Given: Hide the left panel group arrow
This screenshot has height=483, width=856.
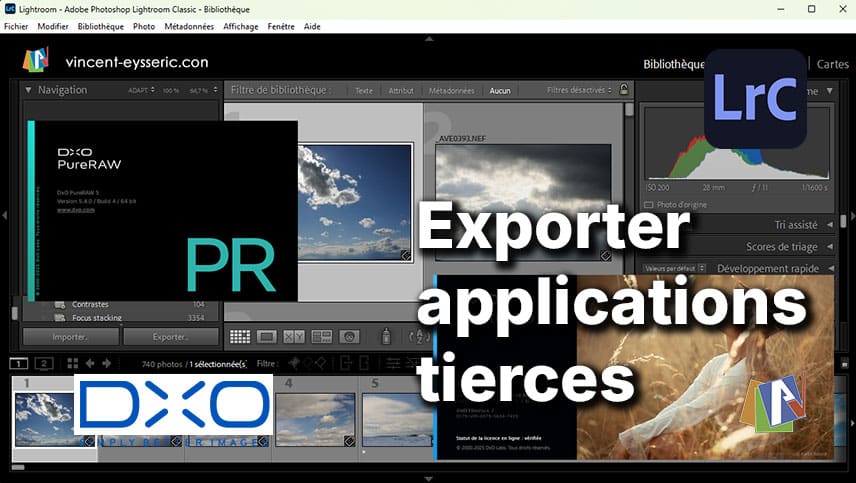Looking at the screenshot, I should tap(4, 216).
